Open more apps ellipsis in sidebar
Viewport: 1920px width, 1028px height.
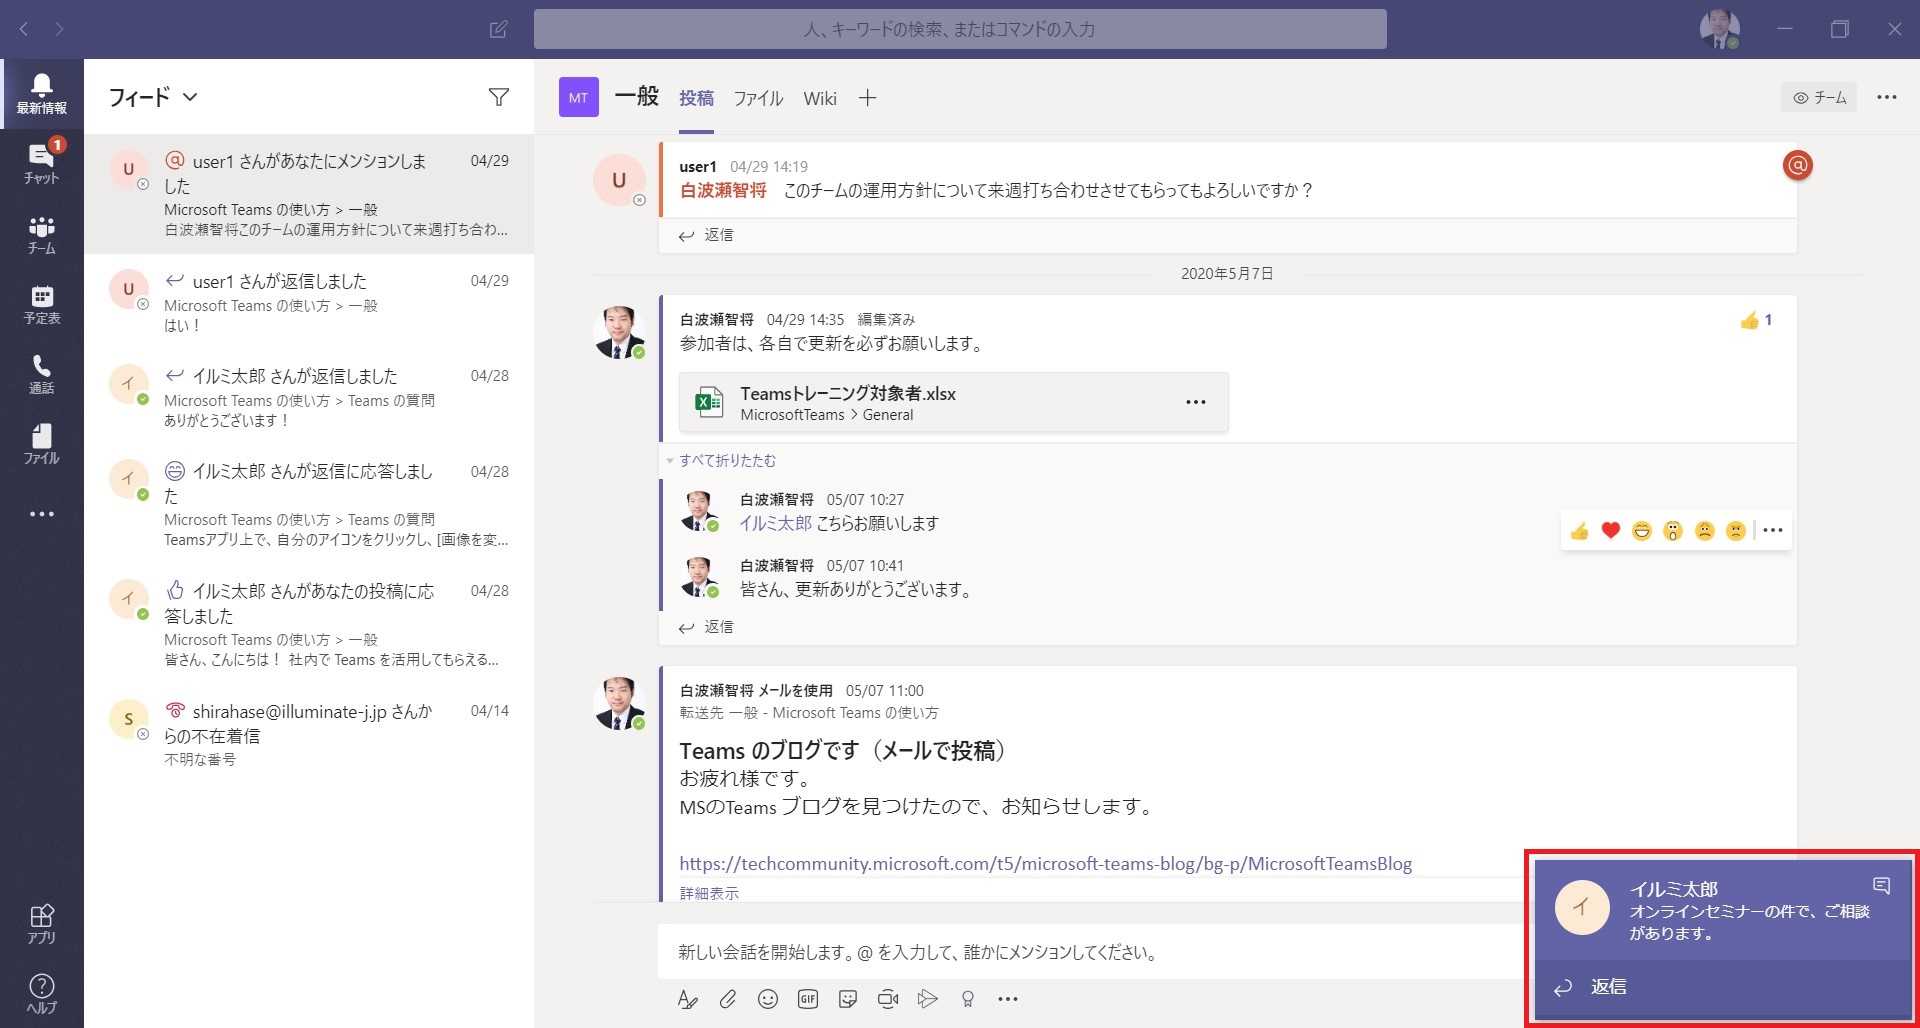pyautogui.click(x=42, y=514)
